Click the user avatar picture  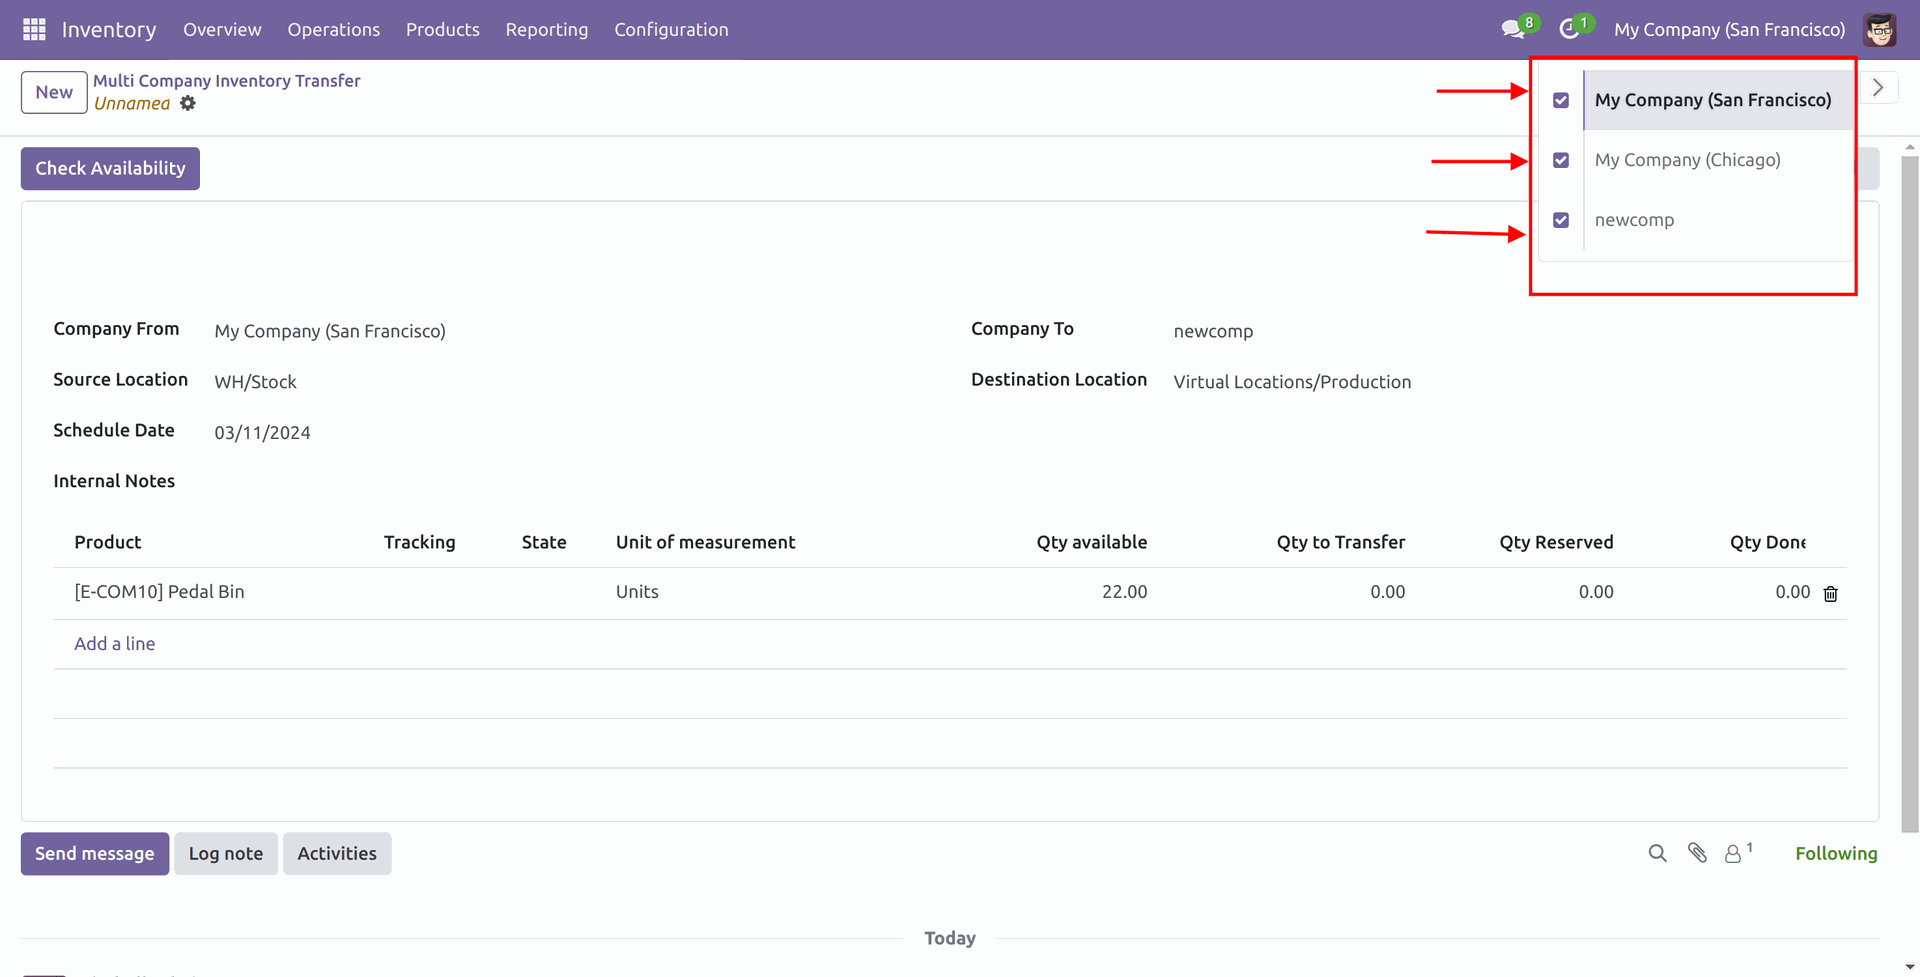(1879, 30)
